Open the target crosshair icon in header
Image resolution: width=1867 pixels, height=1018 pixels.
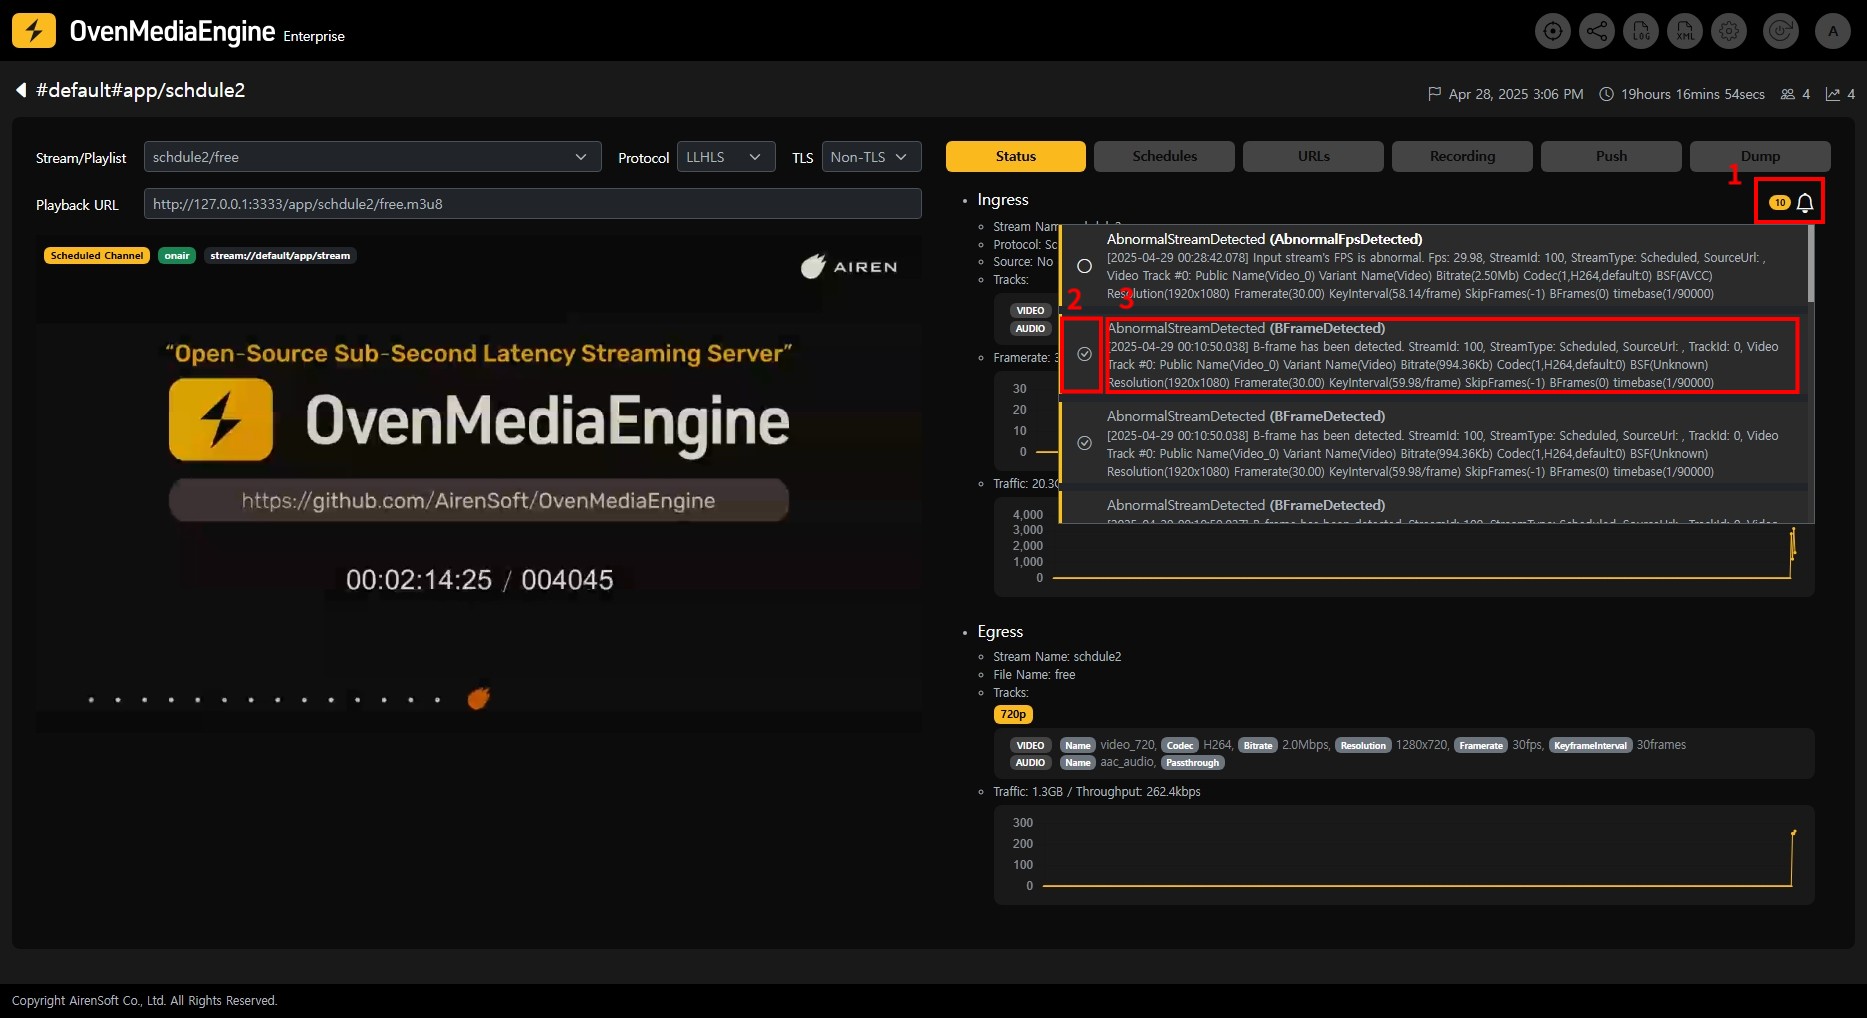(1552, 31)
